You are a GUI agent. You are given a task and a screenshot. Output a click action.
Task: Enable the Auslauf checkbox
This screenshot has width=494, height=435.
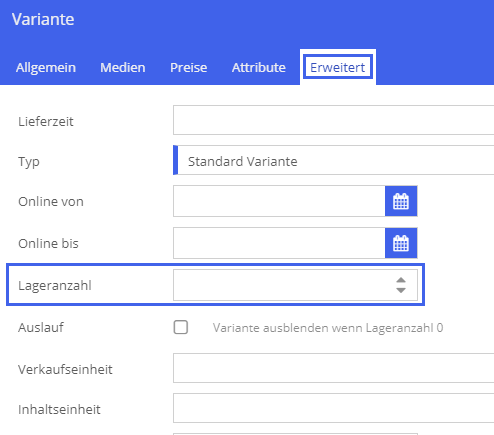tap(181, 327)
